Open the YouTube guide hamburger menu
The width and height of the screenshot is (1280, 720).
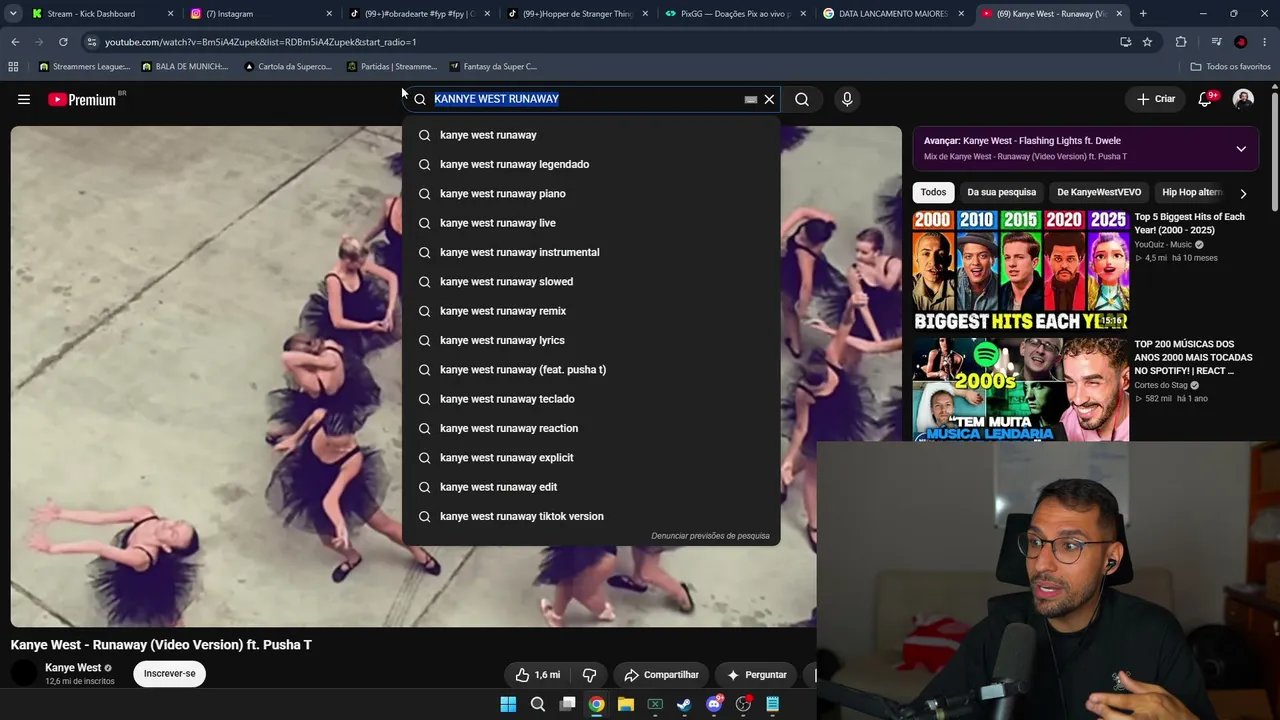(24, 99)
